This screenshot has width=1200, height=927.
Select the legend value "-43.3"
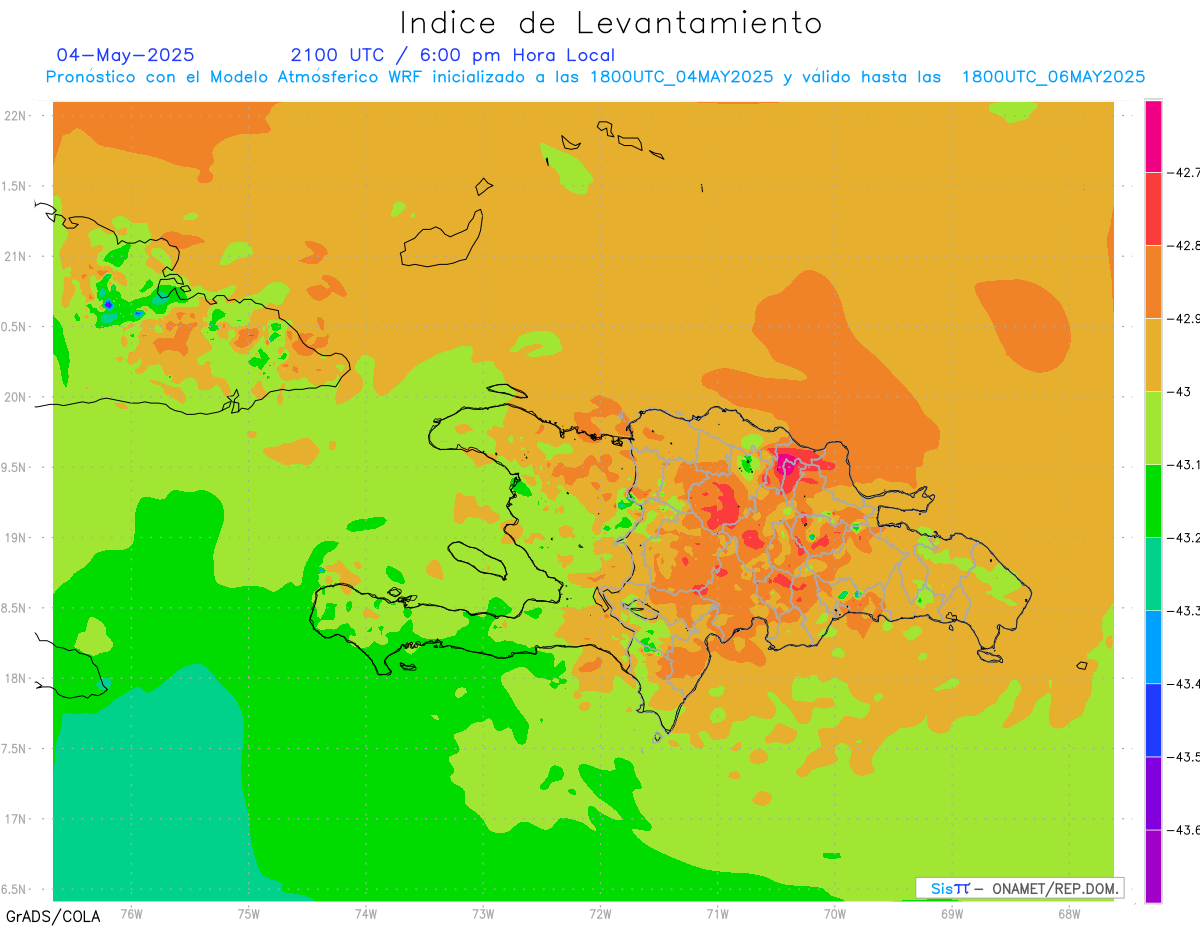pyautogui.click(x=1183, y=610)
